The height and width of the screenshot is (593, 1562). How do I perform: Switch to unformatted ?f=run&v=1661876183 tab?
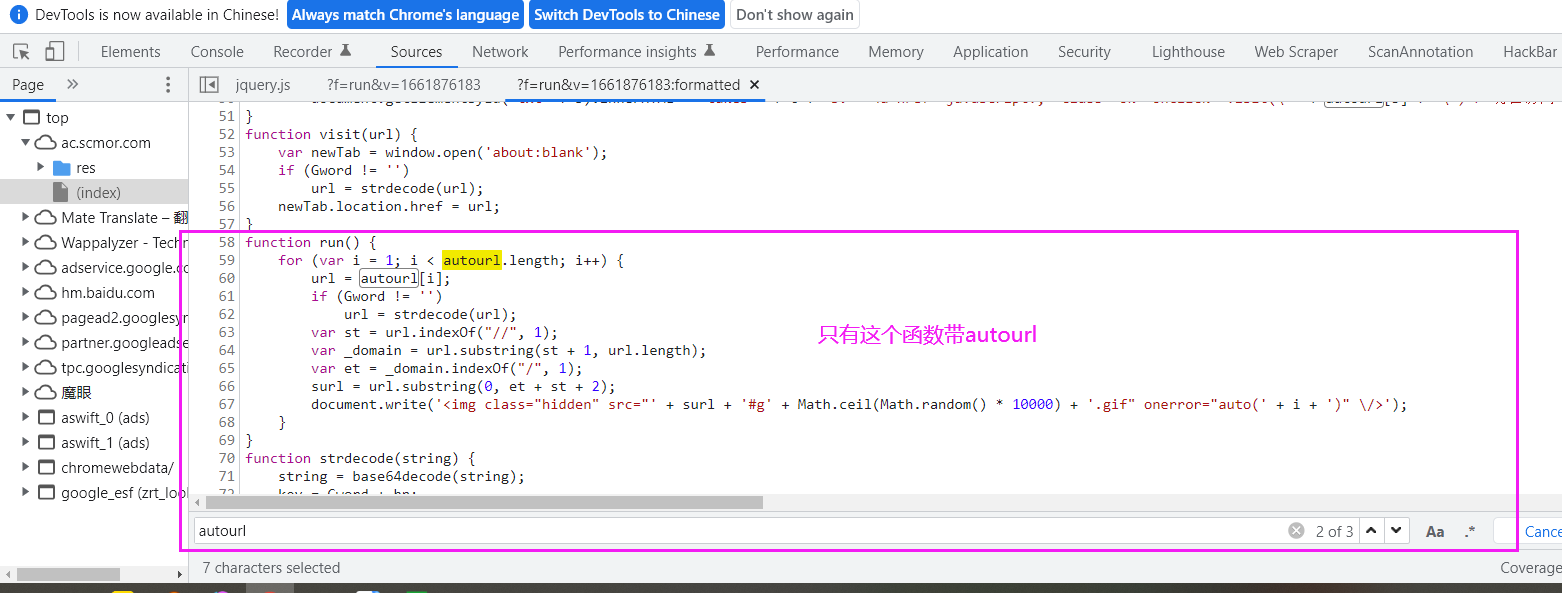[404, 85]
